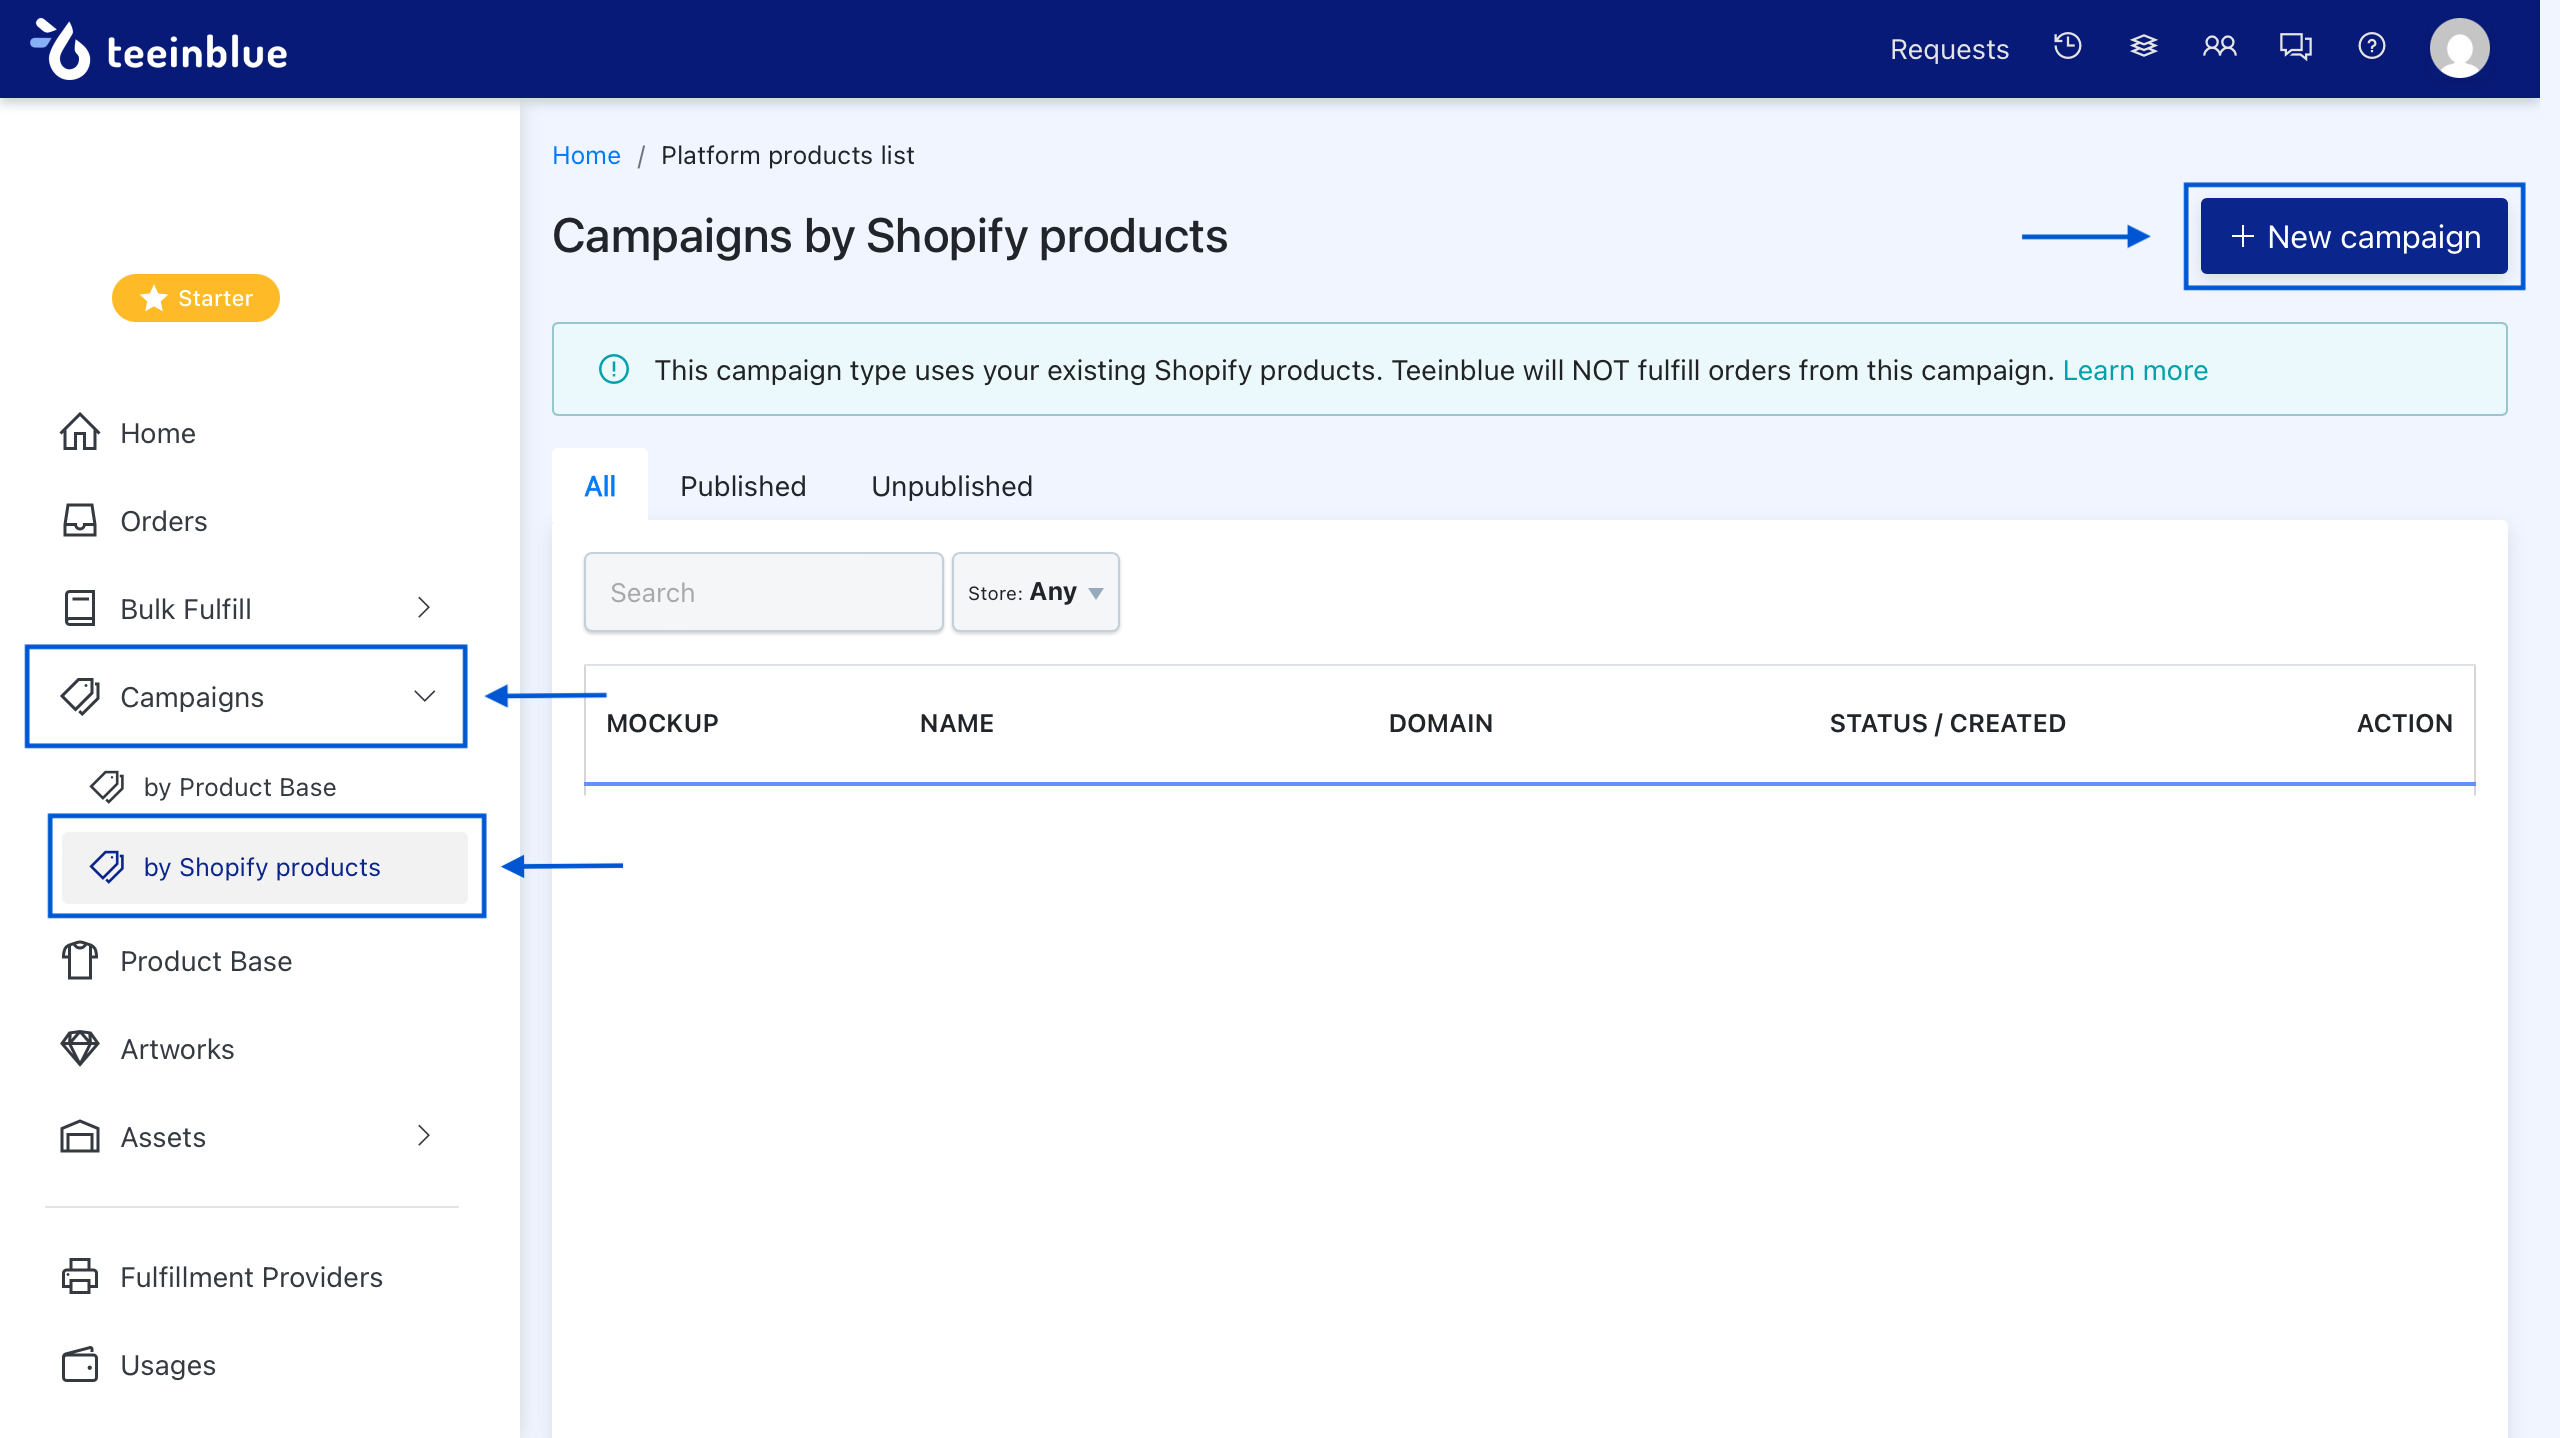This screenshot has width=2560, height=1438.
Task: Click the ACTION column header
Action: [x=2404, y=723]
